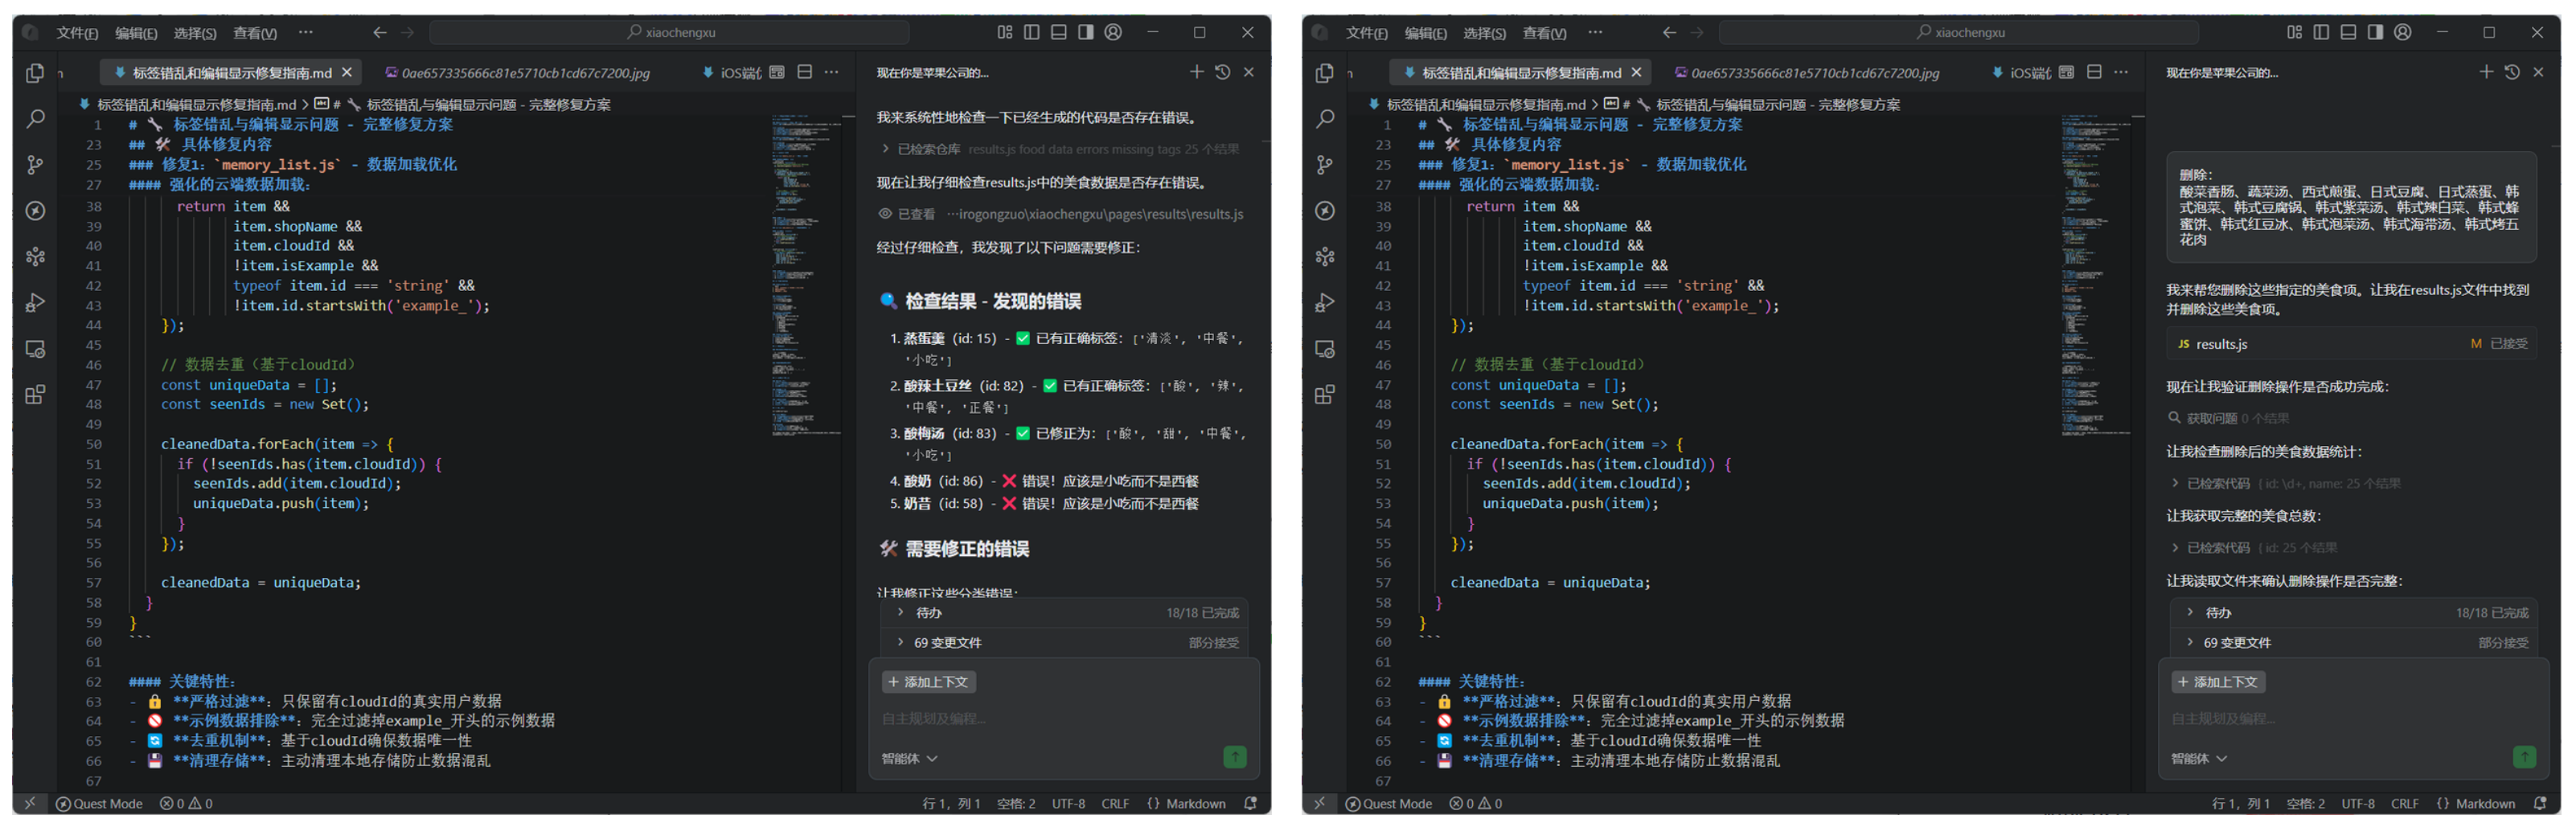Toggle secondary sidebar layout icon, left window
2576x827 pixels.
click(1086, 33)
